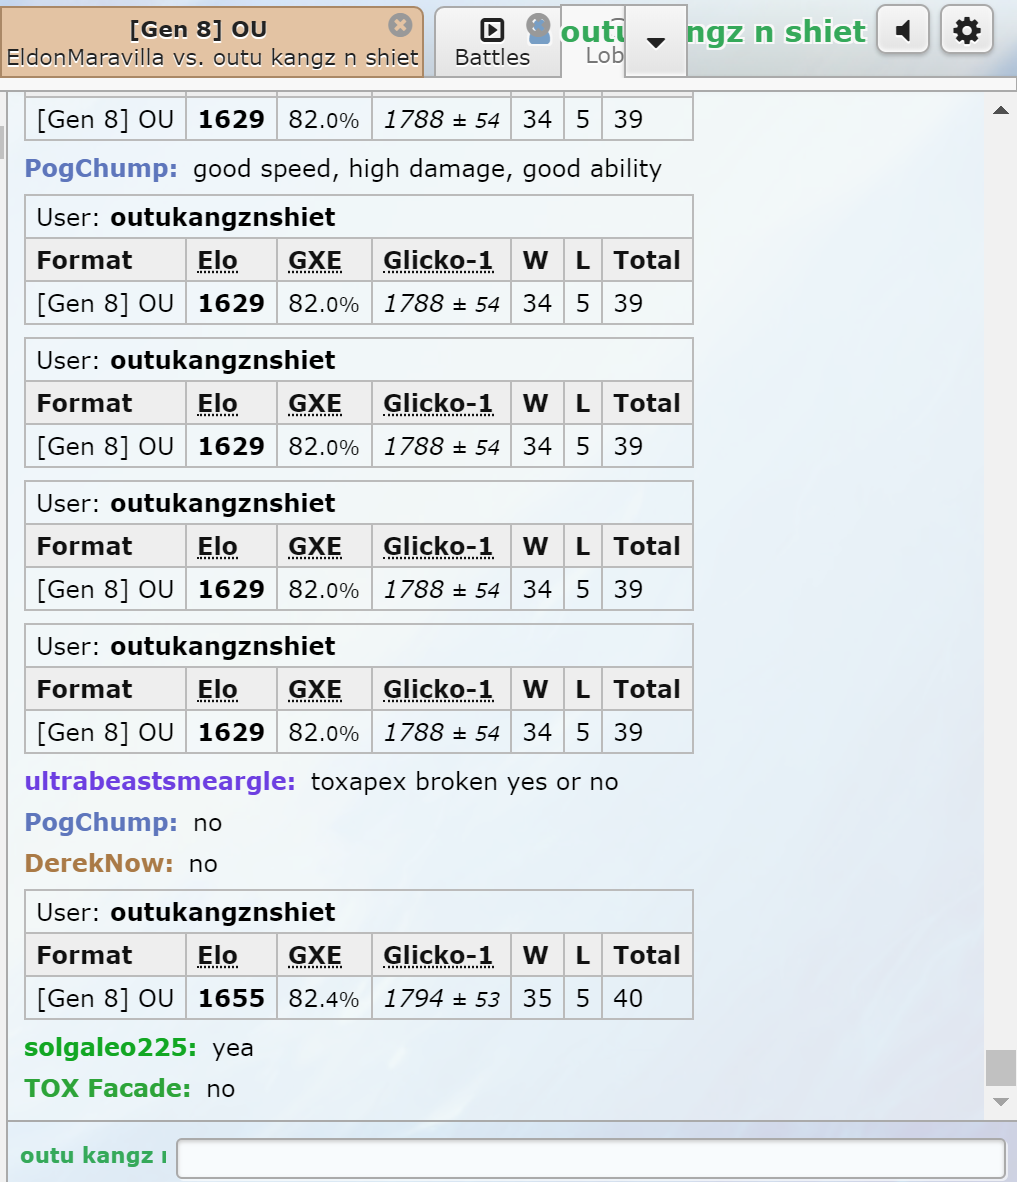Switch to the Battles tab
This screenshot has width=1017, height=1182.
[x=493, y=43]
